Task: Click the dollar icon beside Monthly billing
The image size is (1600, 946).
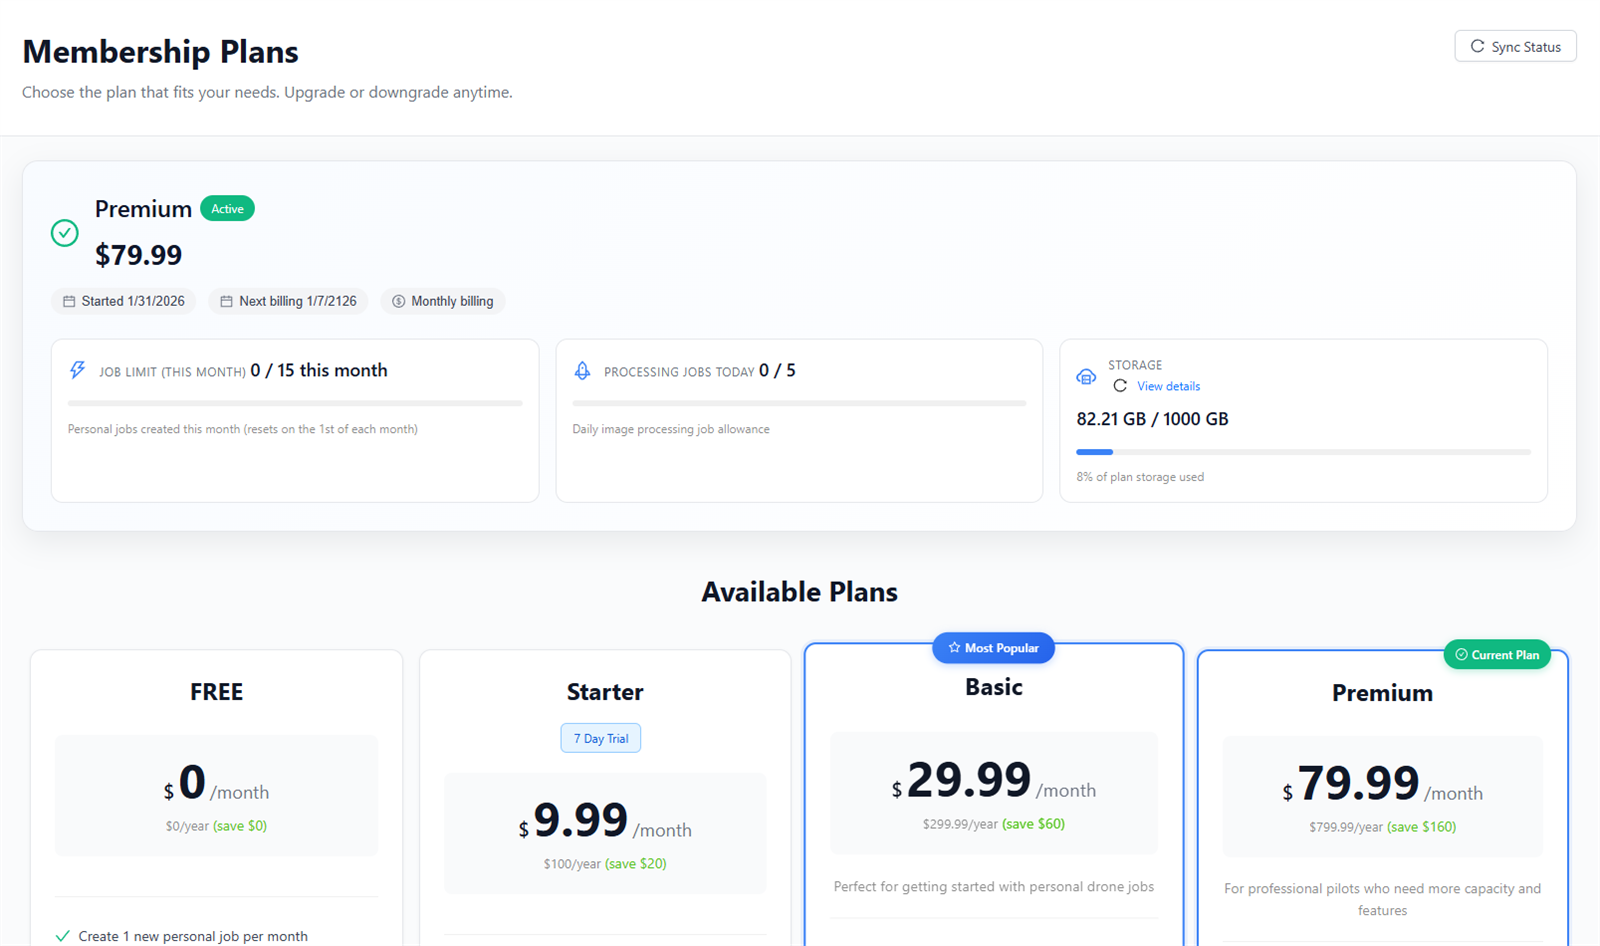Action: point(398,301)
